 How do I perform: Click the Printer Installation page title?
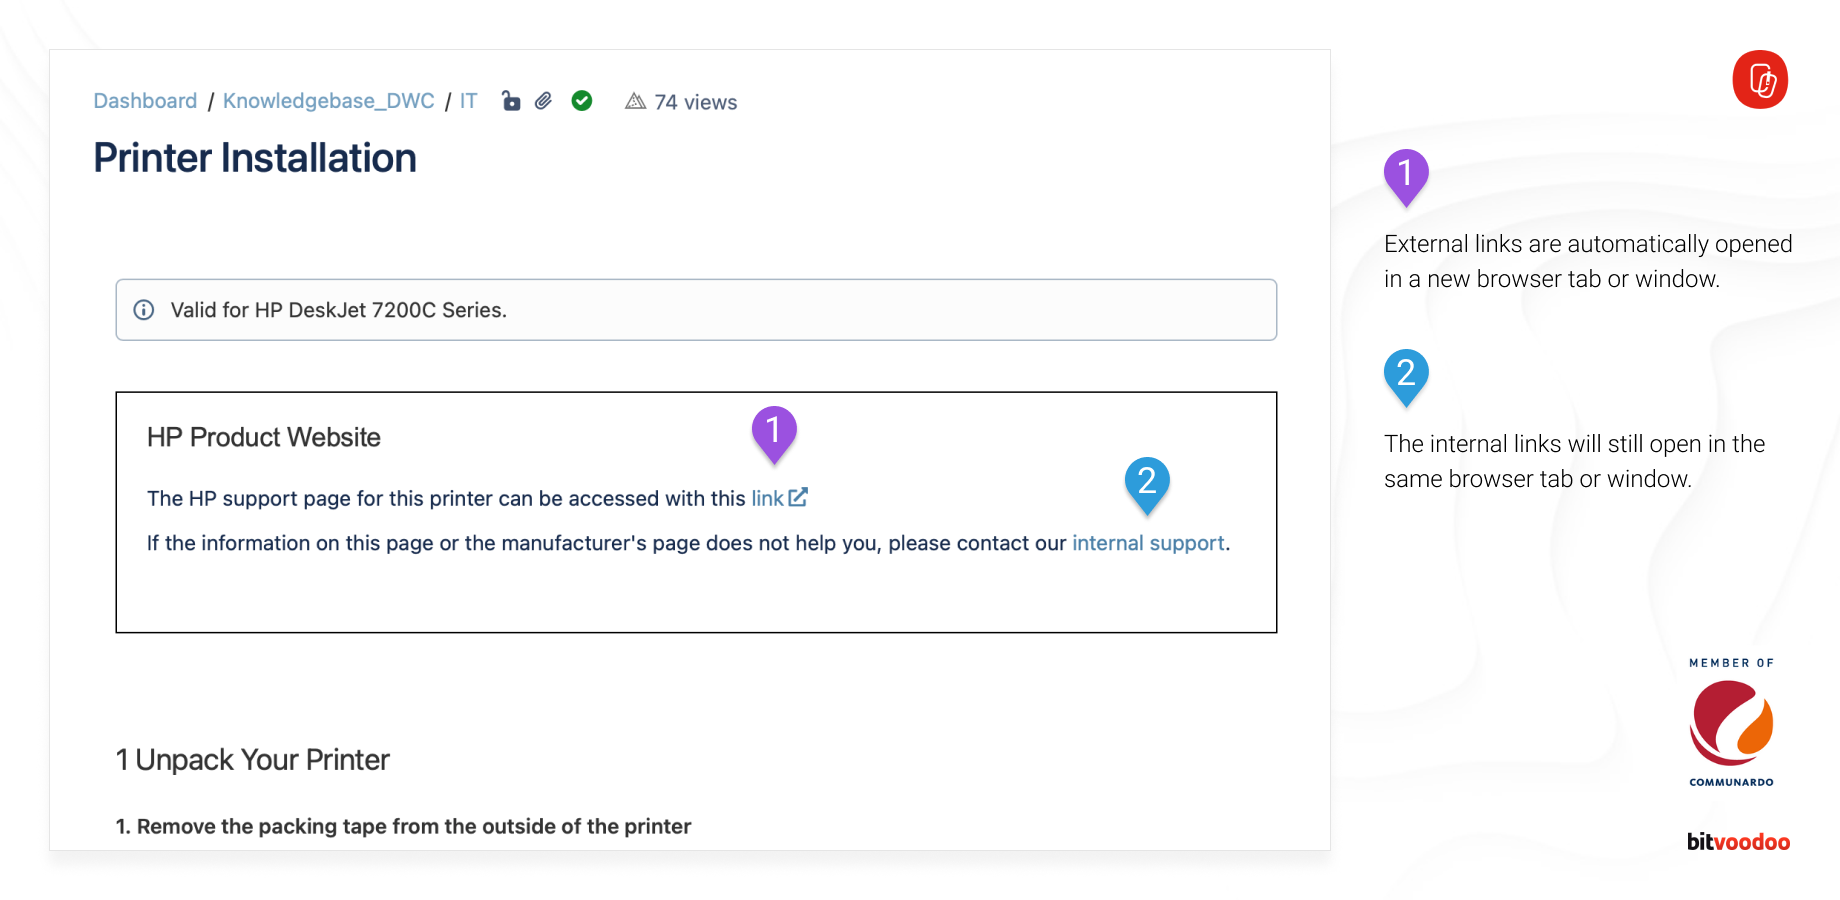(x=254, y=157)
